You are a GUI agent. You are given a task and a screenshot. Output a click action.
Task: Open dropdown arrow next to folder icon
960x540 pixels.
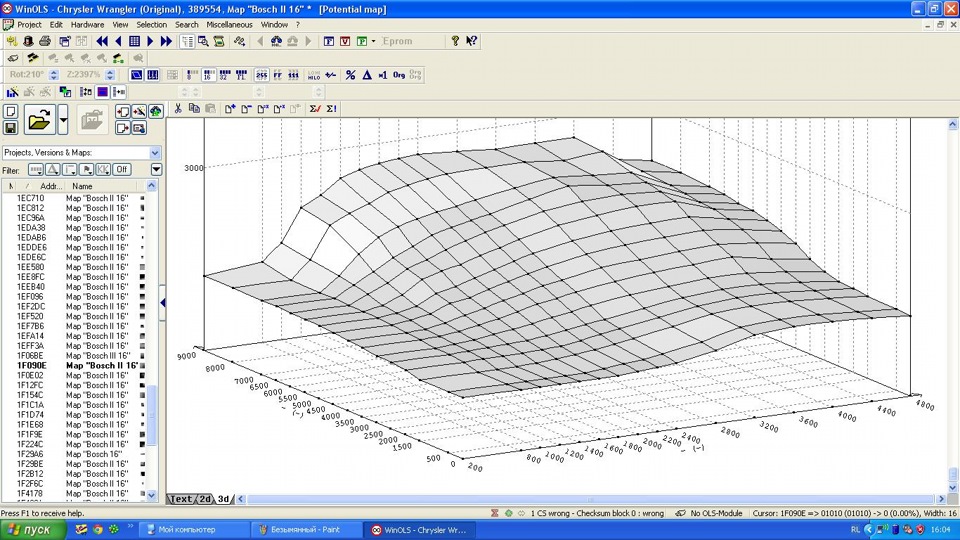point(63,121)
